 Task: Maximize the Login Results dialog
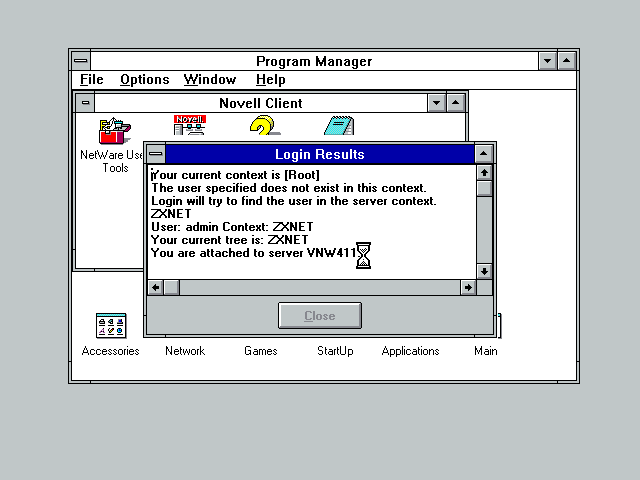[484, 154]
